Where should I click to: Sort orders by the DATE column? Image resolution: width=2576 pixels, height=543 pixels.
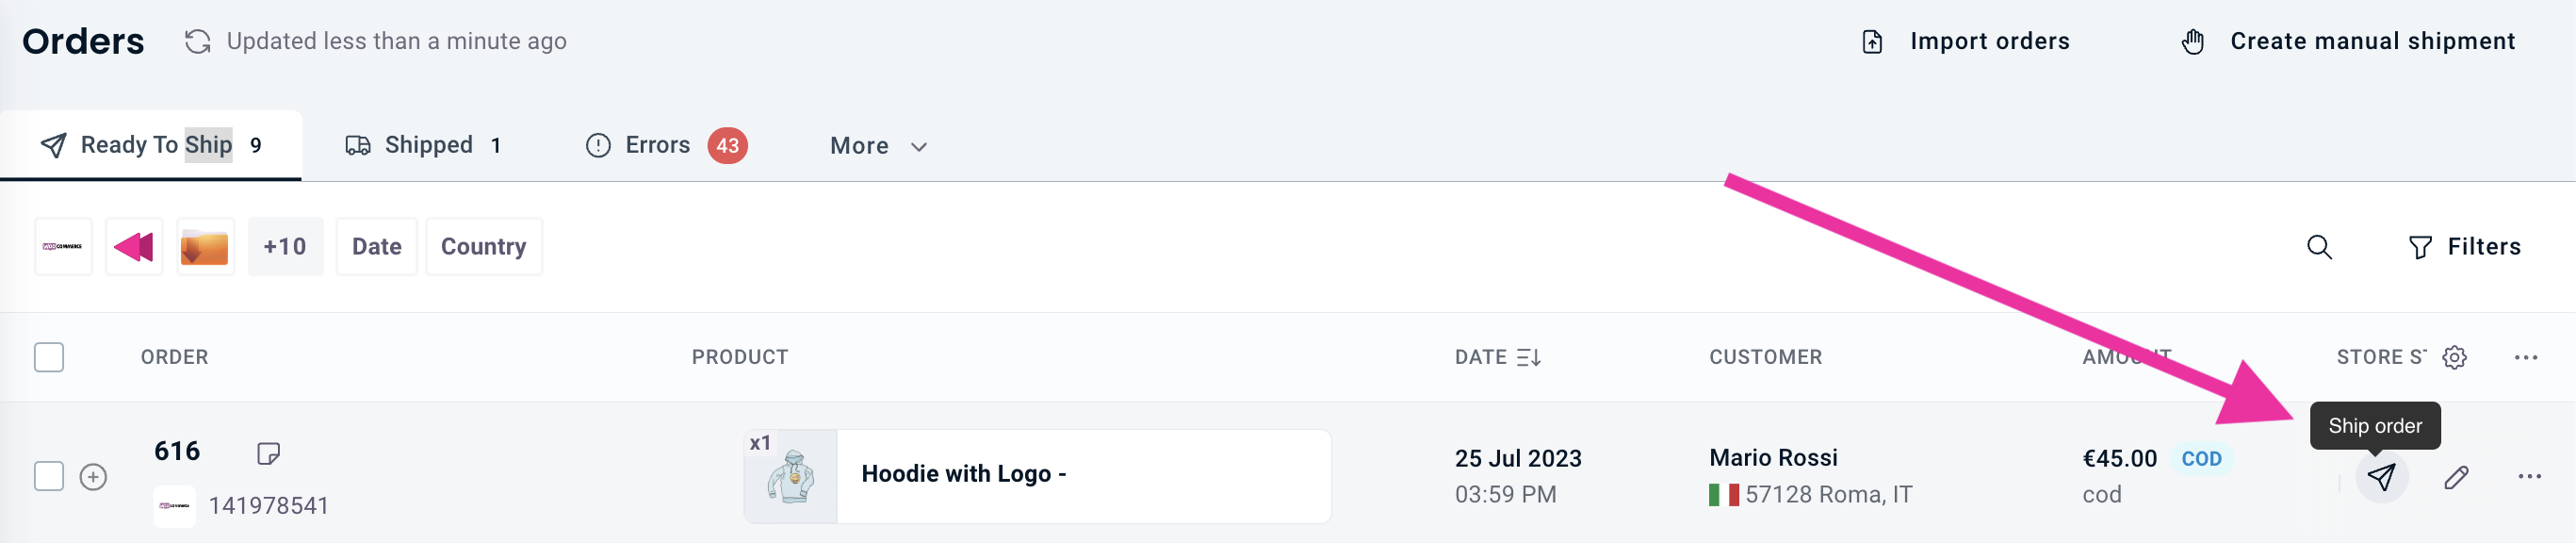tap(1497, 357)
